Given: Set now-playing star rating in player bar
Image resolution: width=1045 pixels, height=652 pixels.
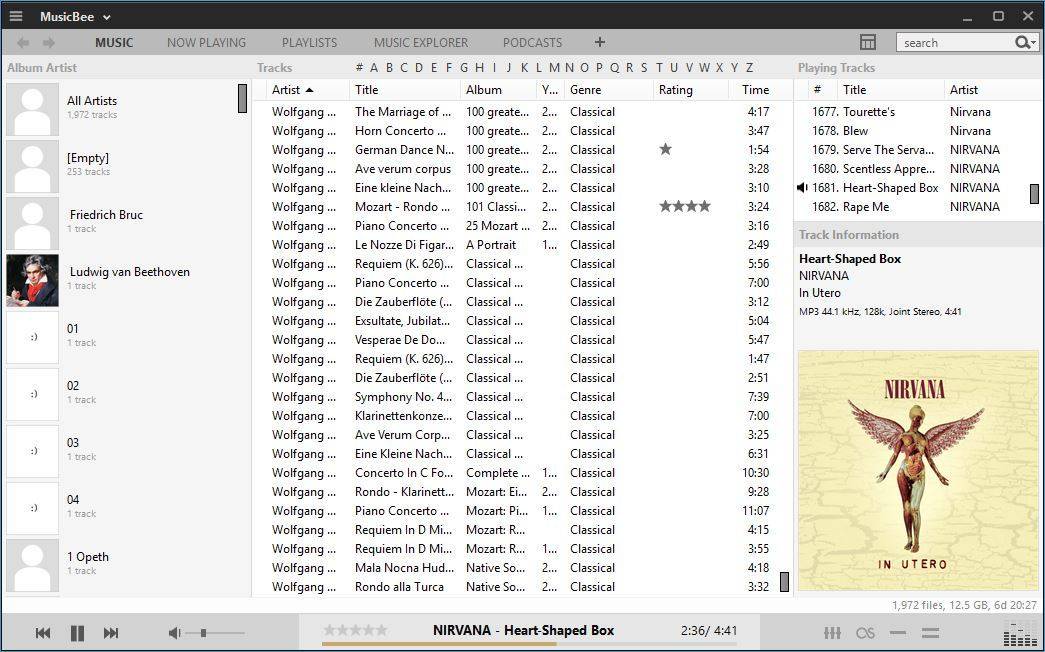Looking at the screenshot, I should pos(355,630).
